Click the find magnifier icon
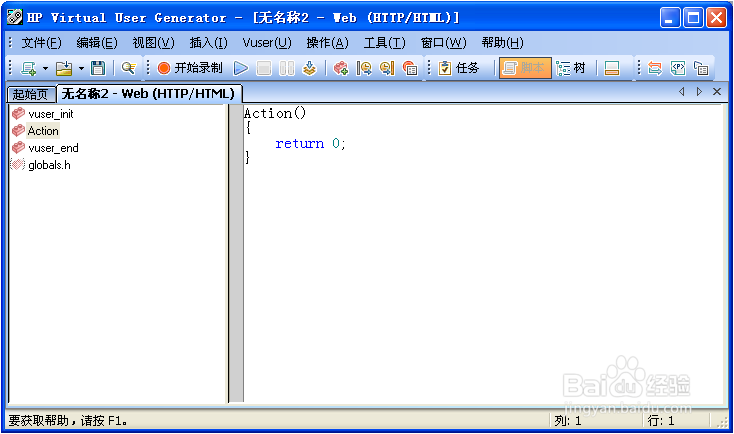Screen dimensions: 734x434 tap(128, 68)
